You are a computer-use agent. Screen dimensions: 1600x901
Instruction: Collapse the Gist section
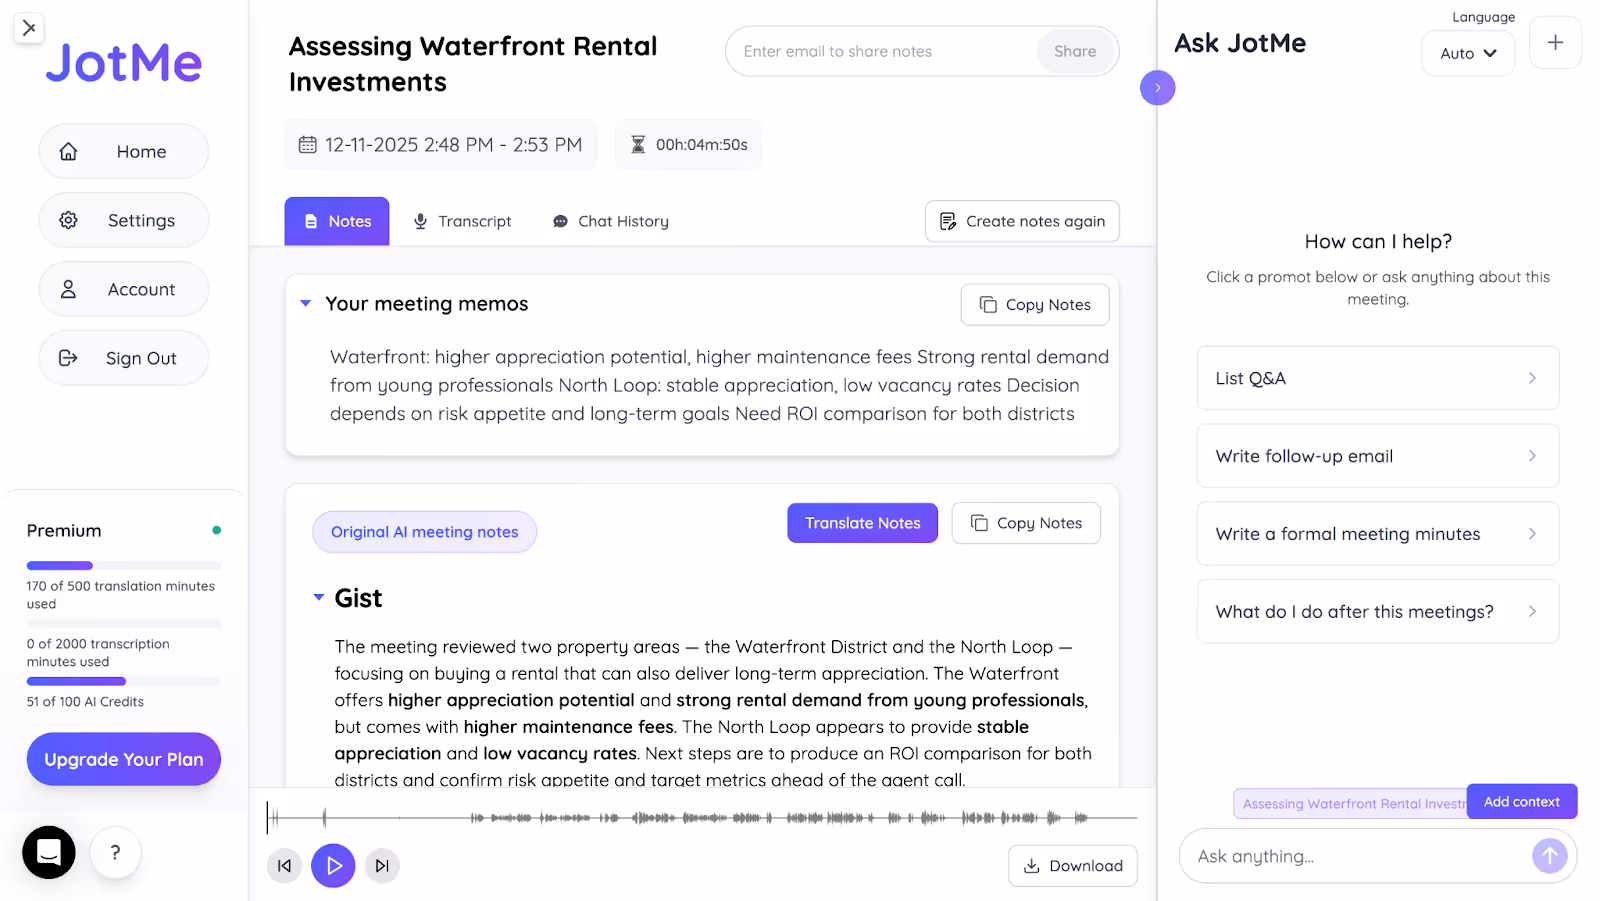point(319,597)
